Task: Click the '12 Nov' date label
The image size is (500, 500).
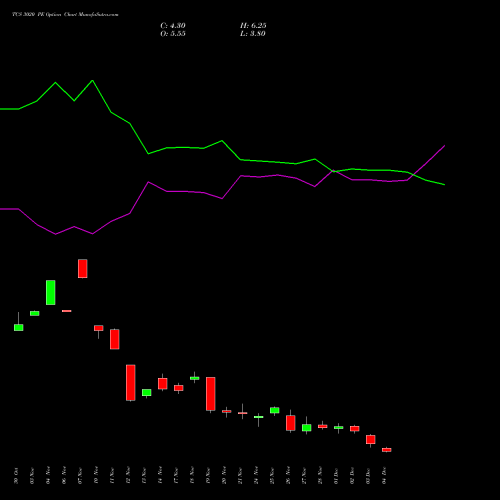Action: [128, 476]
